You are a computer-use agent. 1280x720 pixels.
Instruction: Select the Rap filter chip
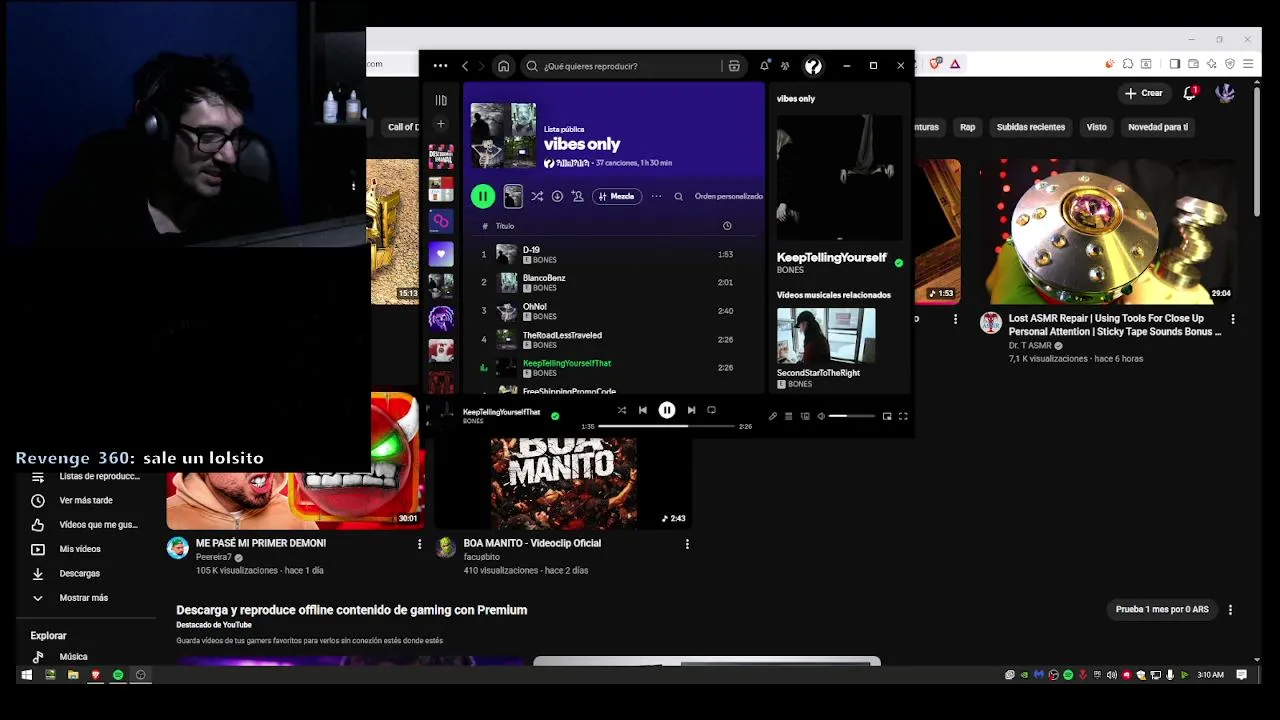coord(967,127)
